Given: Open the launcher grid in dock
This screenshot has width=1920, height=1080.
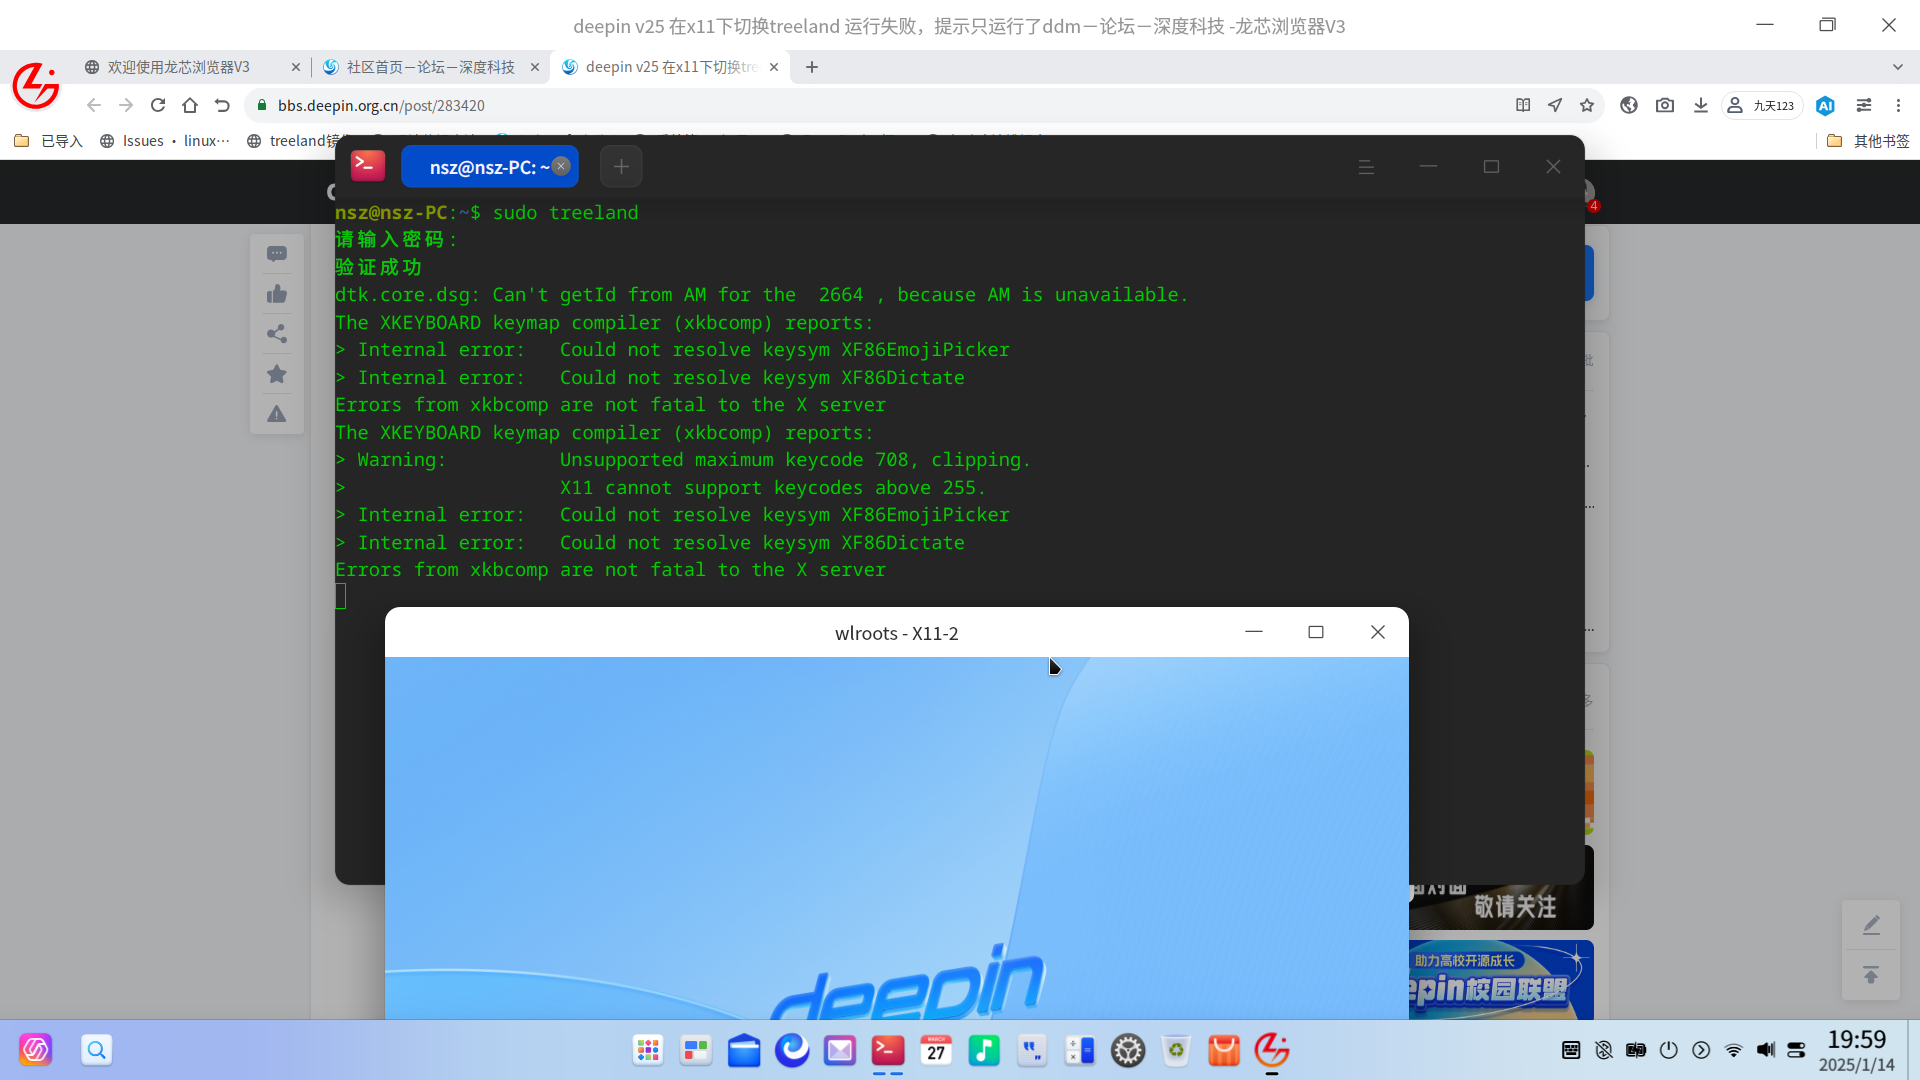Looking at the screenshot, I should [x=648, y=1050].
